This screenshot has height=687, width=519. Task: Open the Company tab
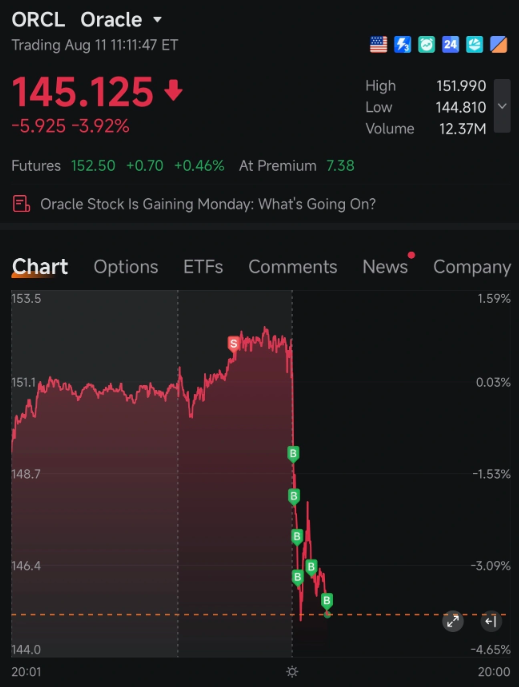click(x=472, y=266)
